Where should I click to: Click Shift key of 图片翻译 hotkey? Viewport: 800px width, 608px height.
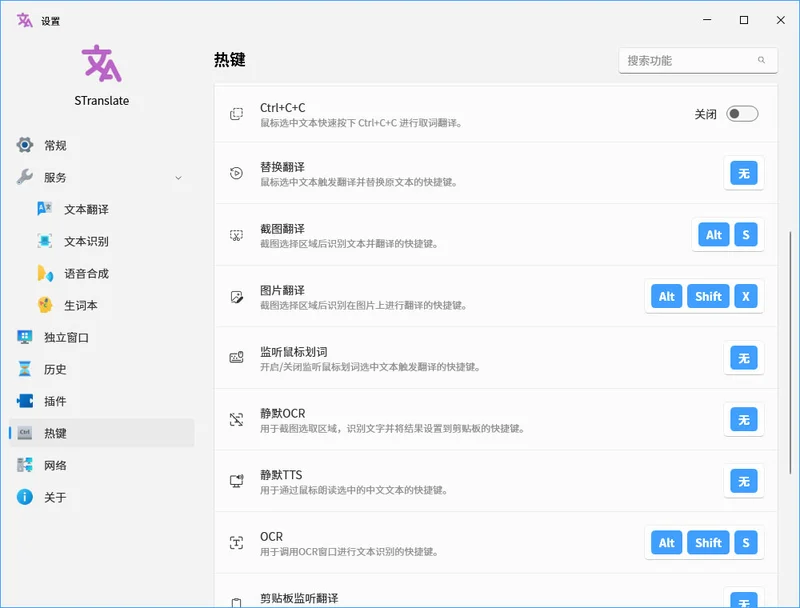click(708, 296)
